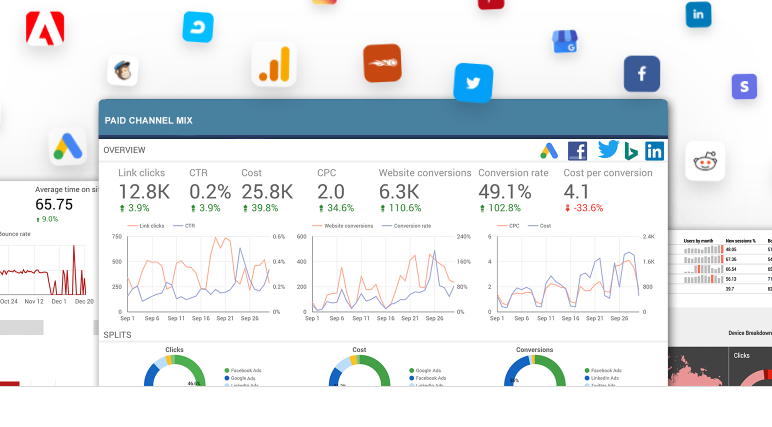This screenshot has width=772, height=427.
Task: Click the orange Semrush icon
Action: pos(382,63)
